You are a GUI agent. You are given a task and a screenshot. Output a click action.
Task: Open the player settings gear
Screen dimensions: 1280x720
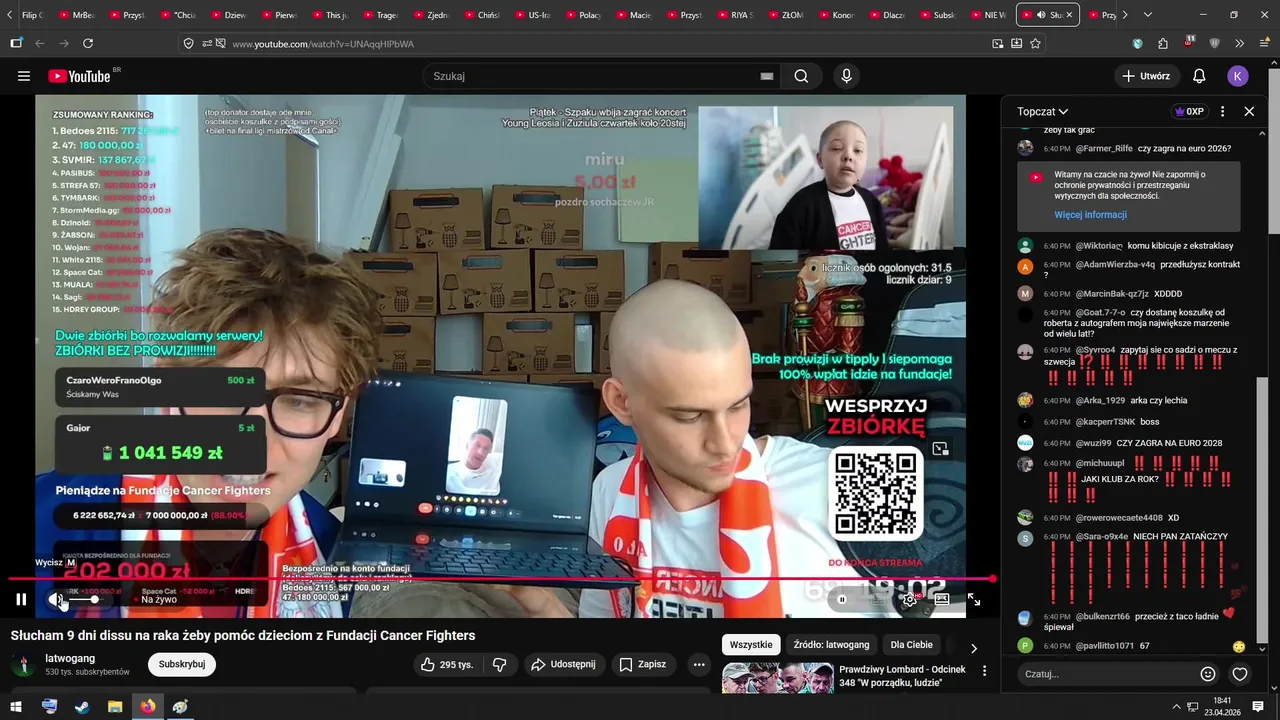click(909, 599)
